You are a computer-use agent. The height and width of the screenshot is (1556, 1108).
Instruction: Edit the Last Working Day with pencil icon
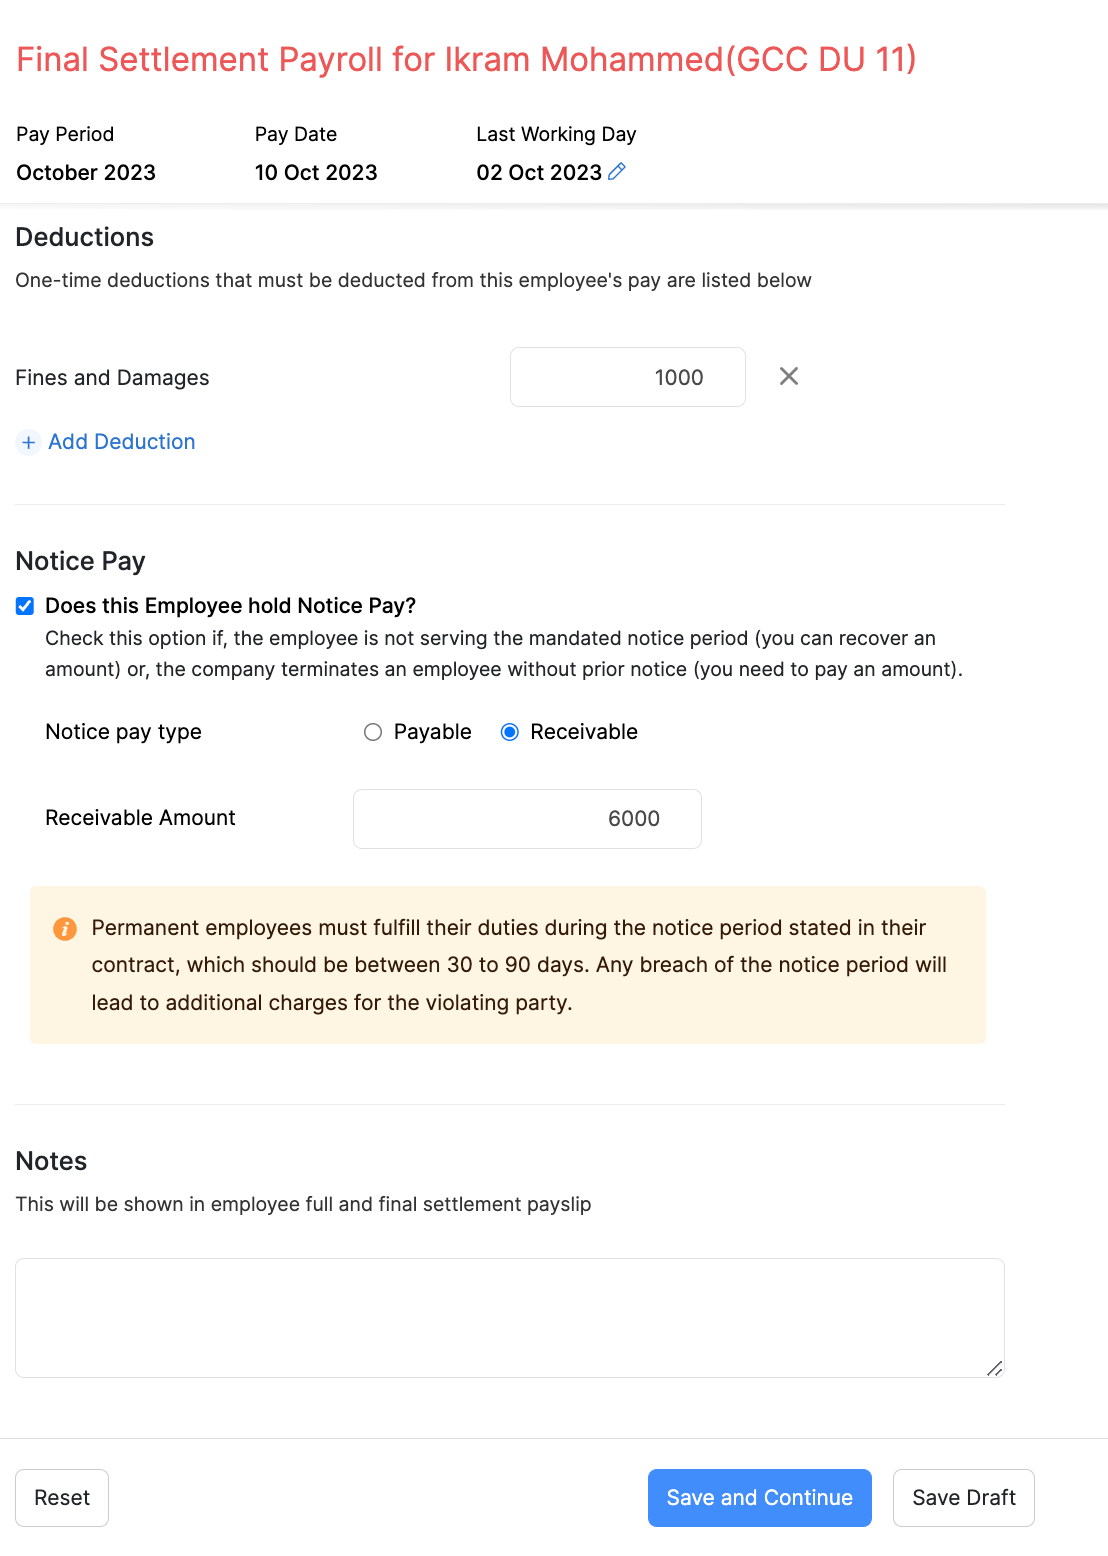point(617,171)
